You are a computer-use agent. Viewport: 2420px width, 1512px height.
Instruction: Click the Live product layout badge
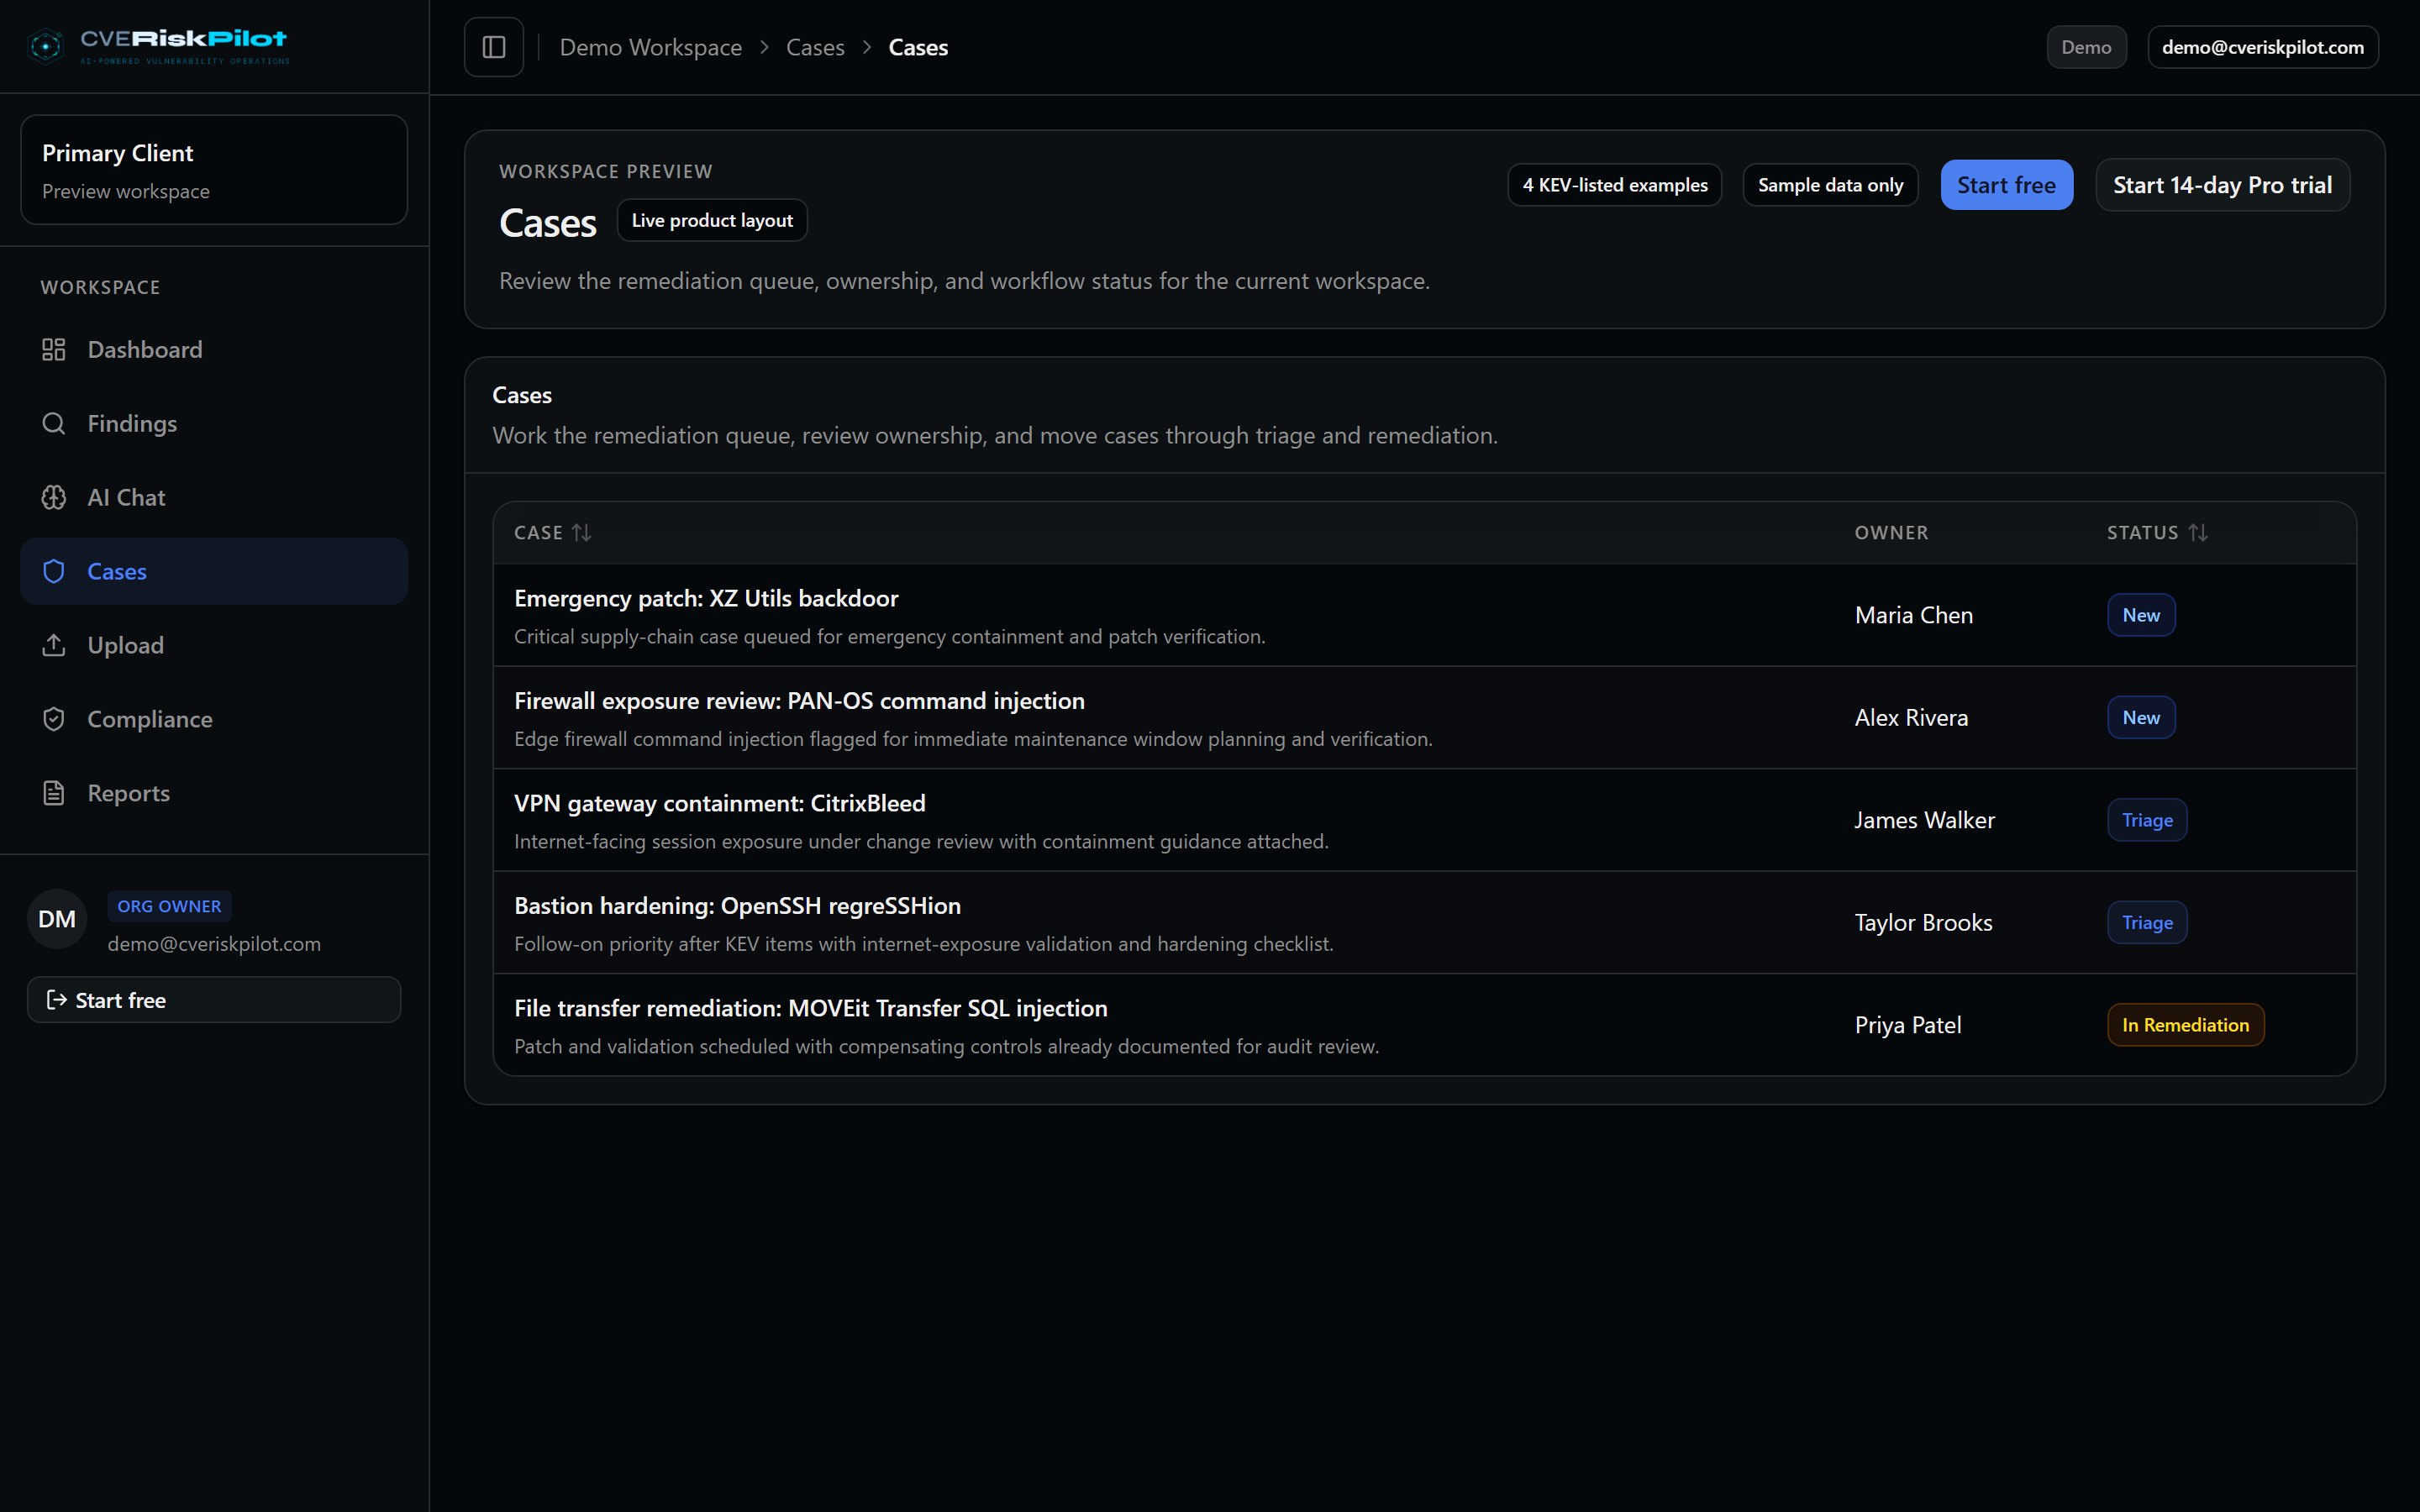click(712, 220)
